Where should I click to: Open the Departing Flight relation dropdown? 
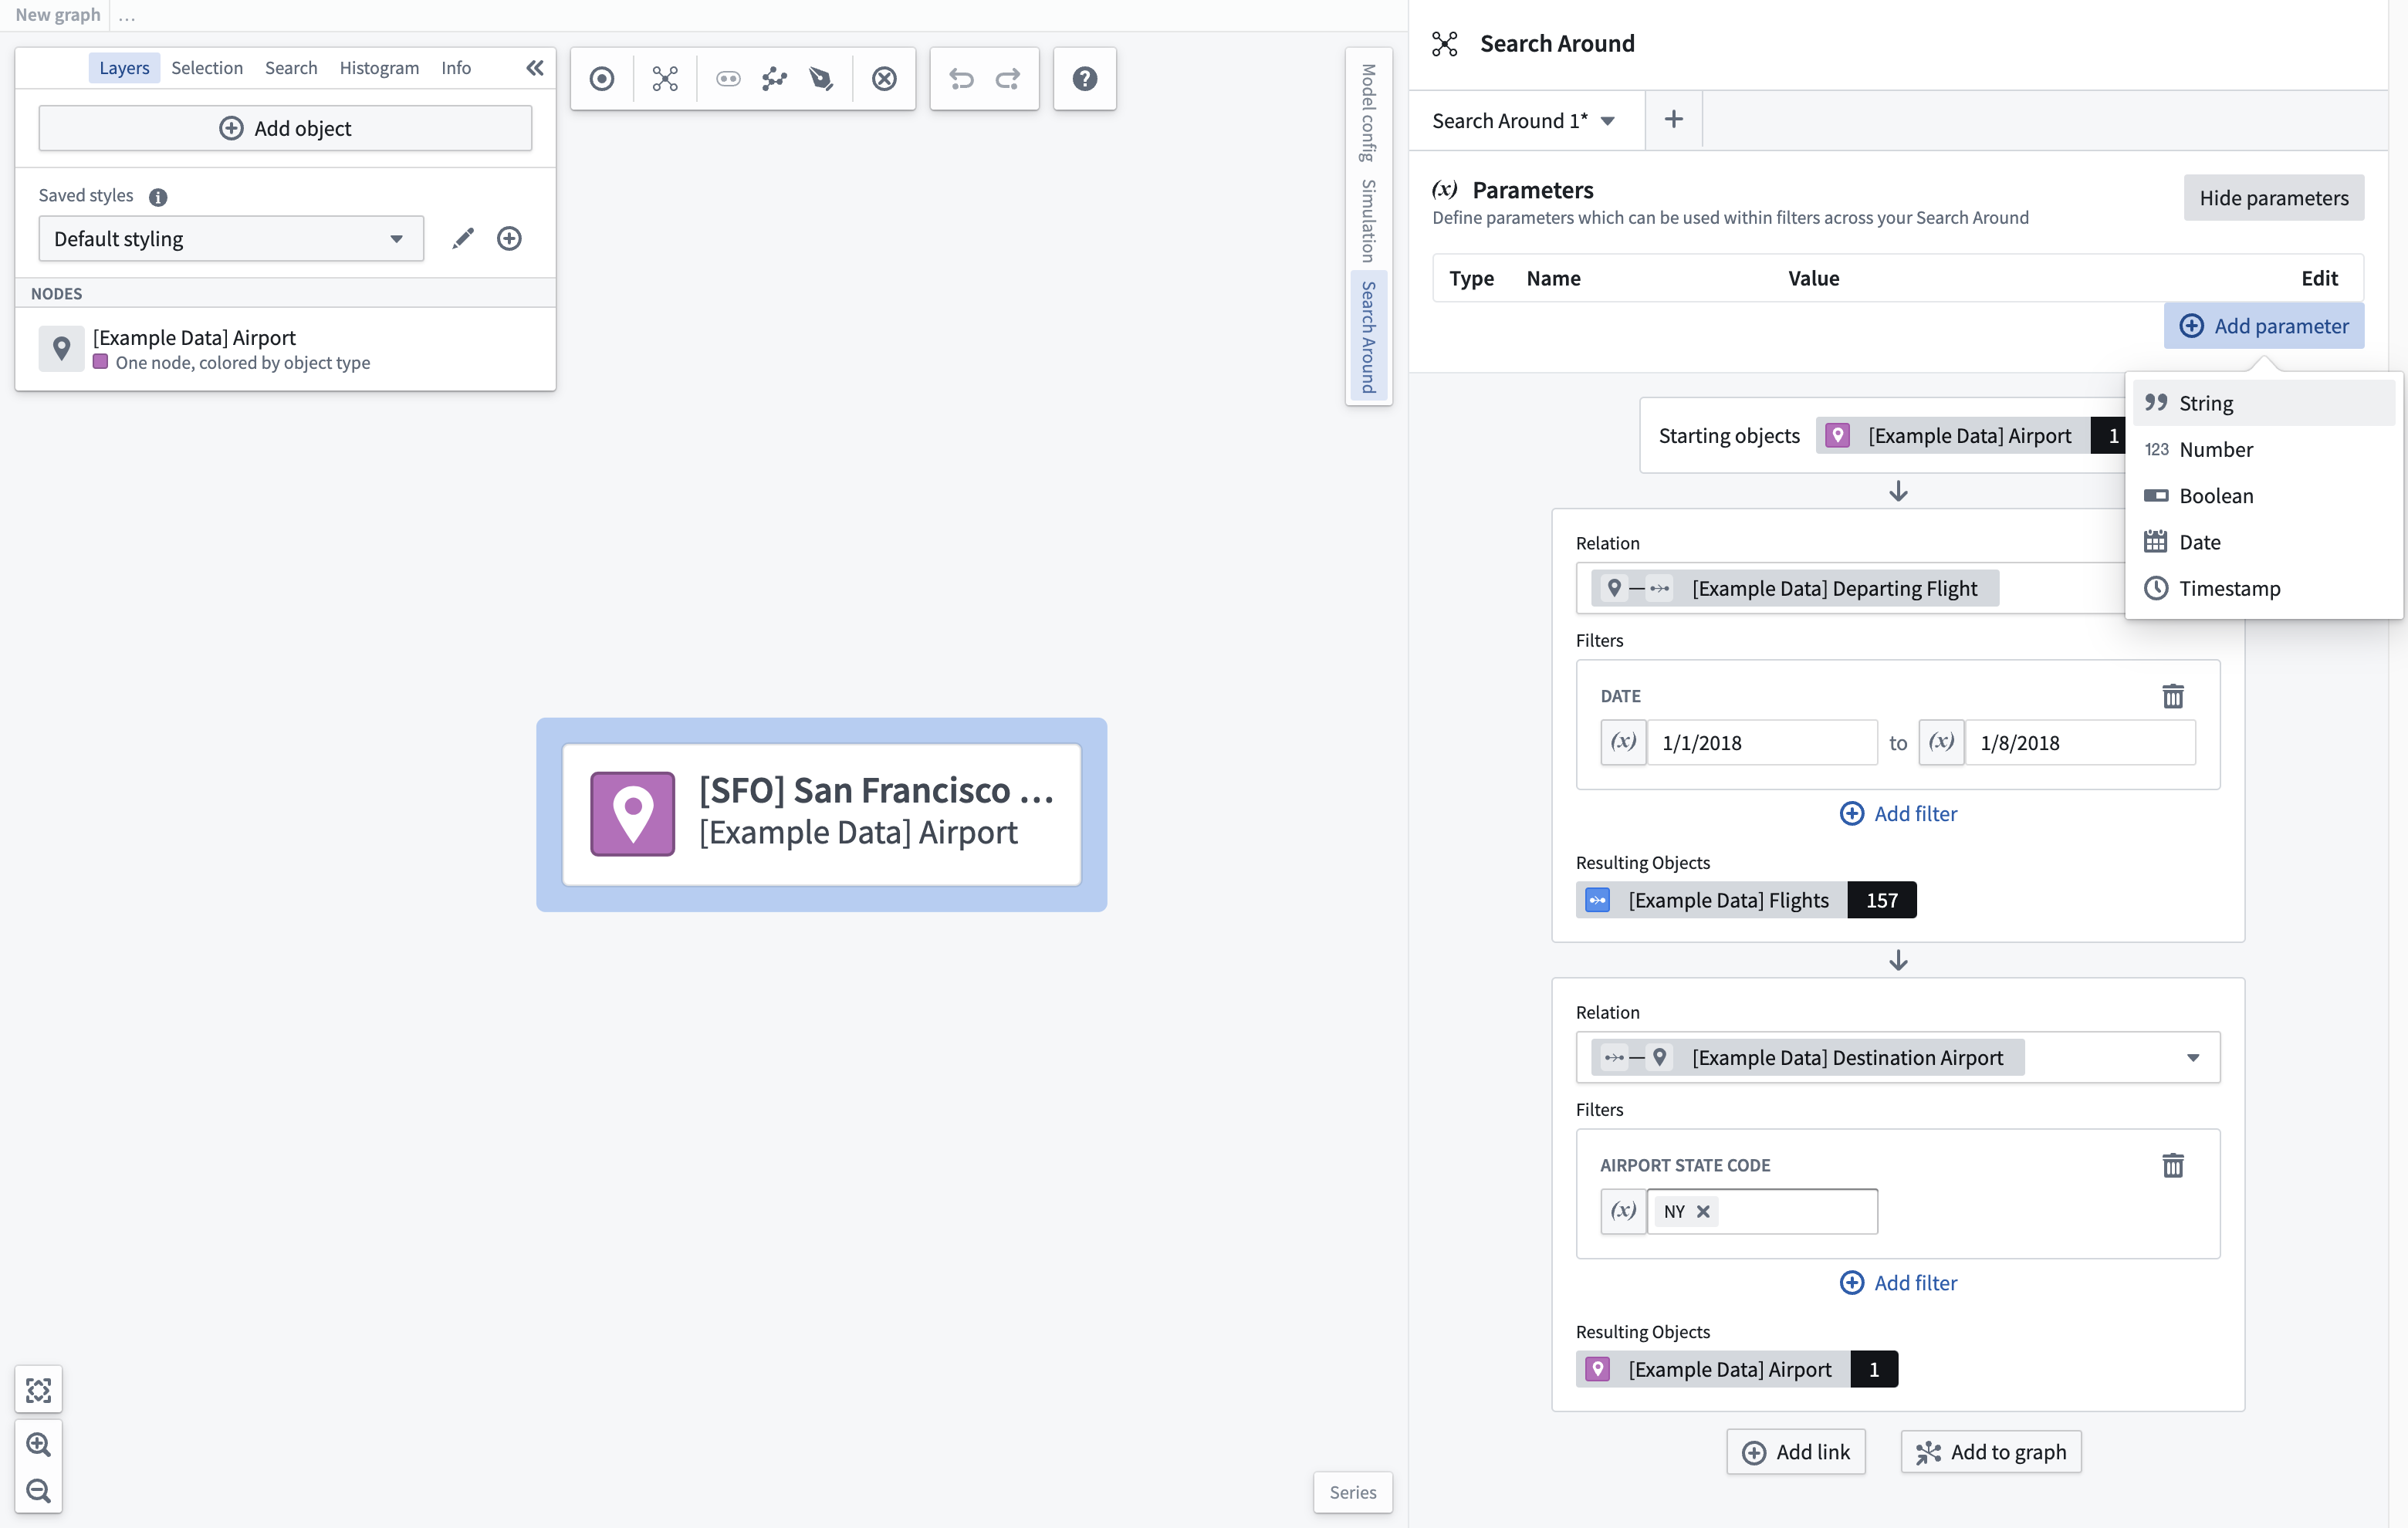pos(1850,588)
